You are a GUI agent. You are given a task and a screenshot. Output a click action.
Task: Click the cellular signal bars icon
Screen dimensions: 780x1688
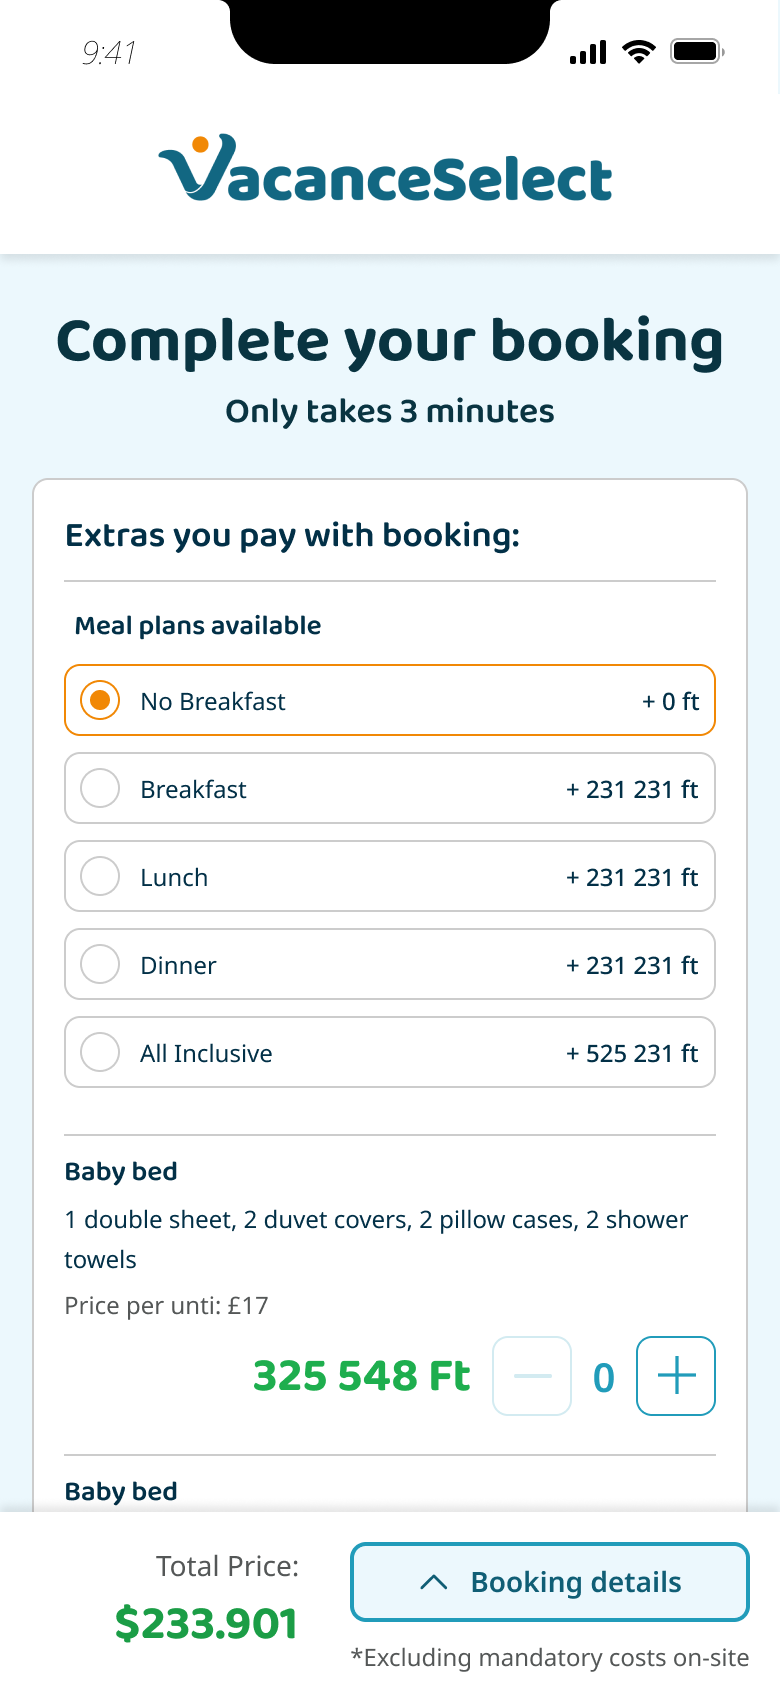pyautogui.click(x=588, y=53)
